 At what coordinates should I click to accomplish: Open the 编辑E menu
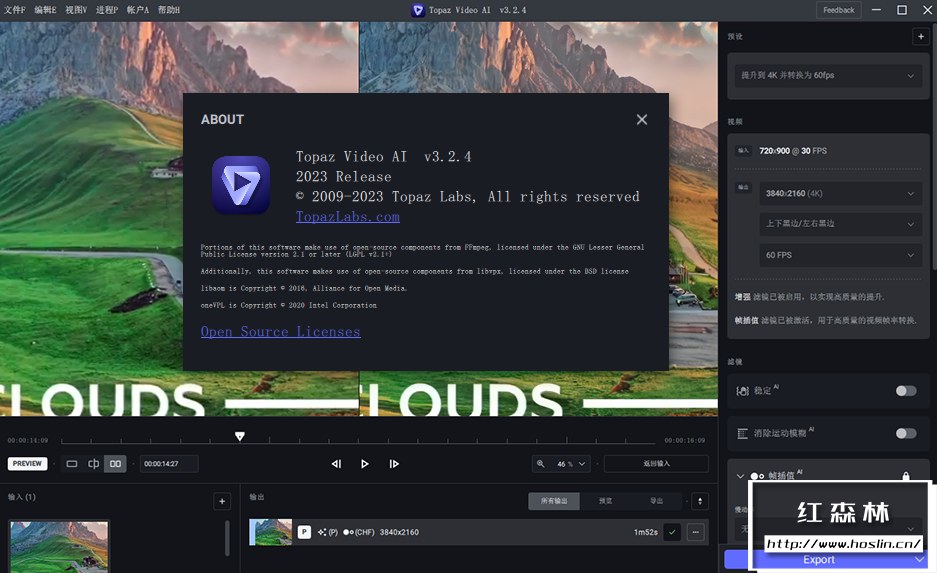(x=45, y=10)
